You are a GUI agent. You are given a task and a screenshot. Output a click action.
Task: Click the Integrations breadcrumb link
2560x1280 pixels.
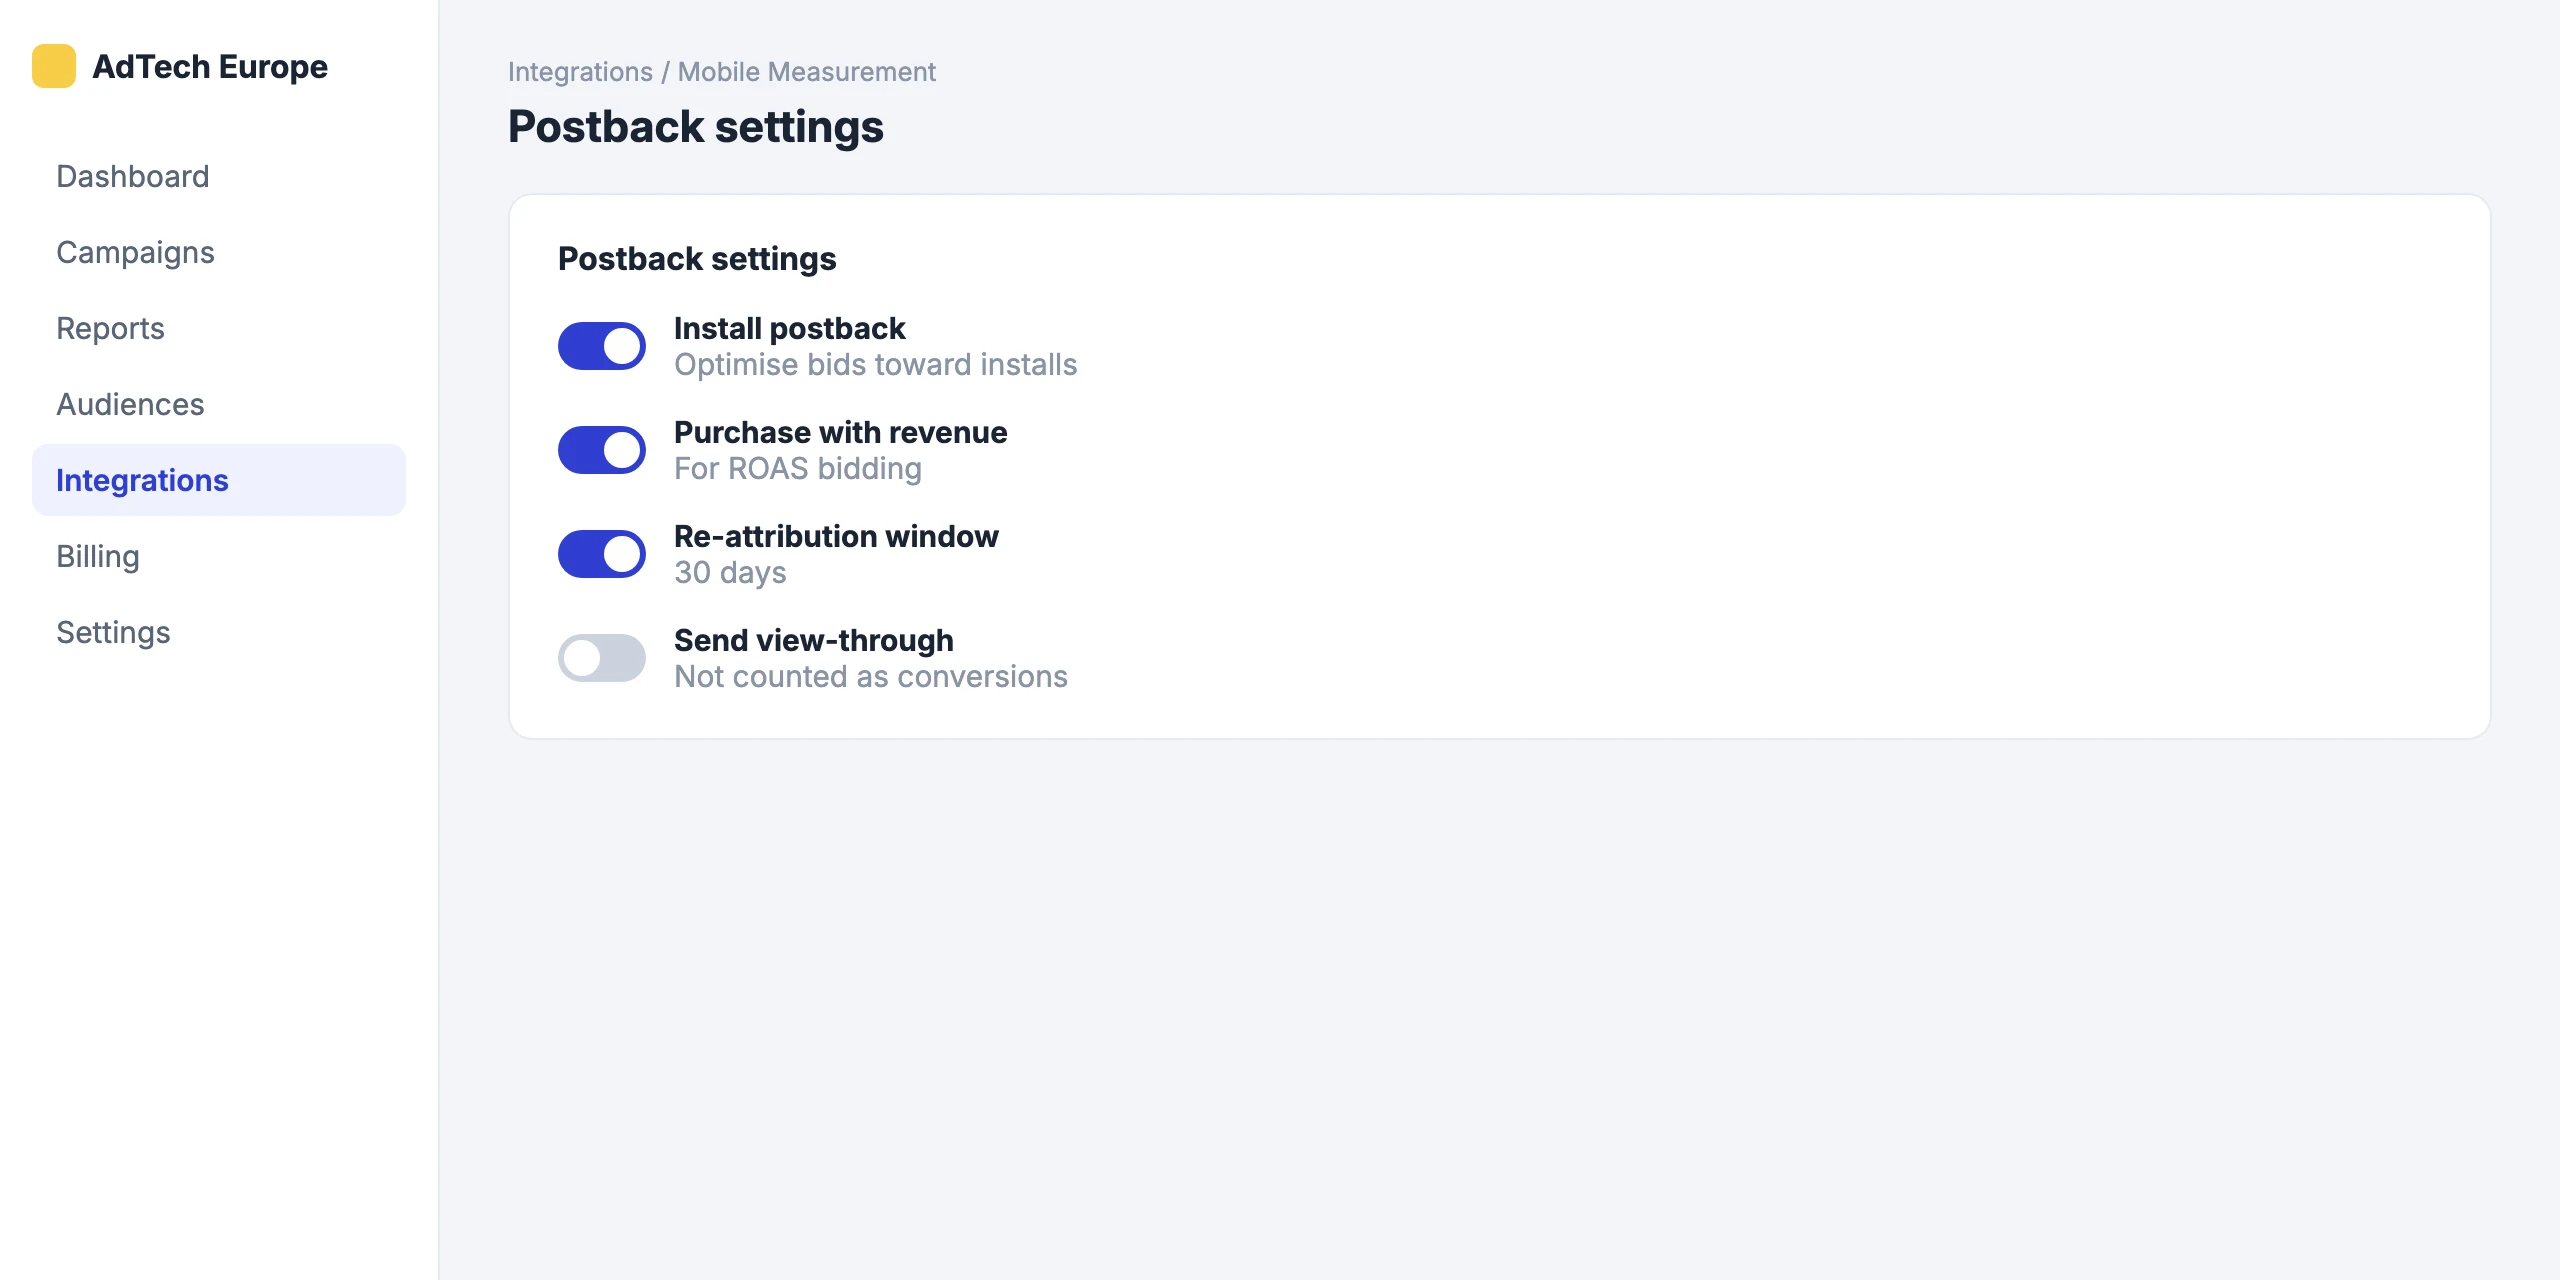(x=580, y=72)
